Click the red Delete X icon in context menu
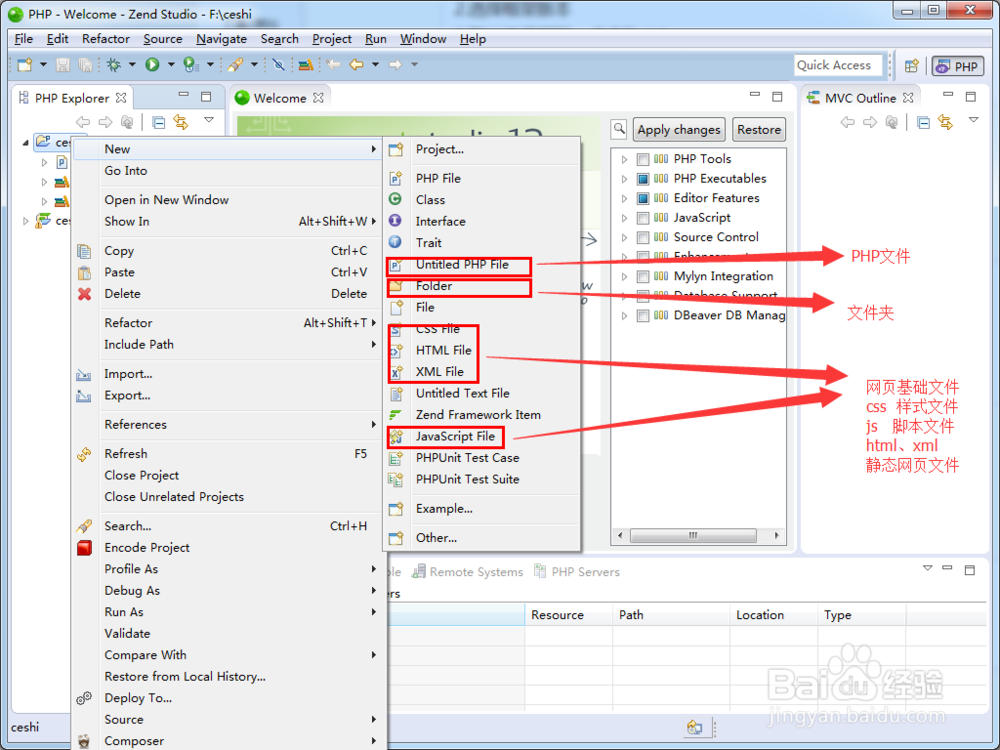The height and width of the screenshot is (750, 1000). (x=84, y=294)
